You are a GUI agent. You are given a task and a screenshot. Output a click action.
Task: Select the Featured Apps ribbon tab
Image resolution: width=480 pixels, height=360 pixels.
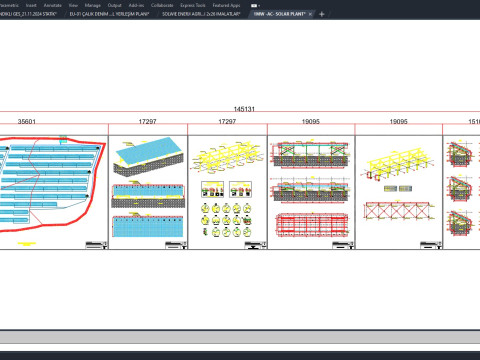(226, 5)
